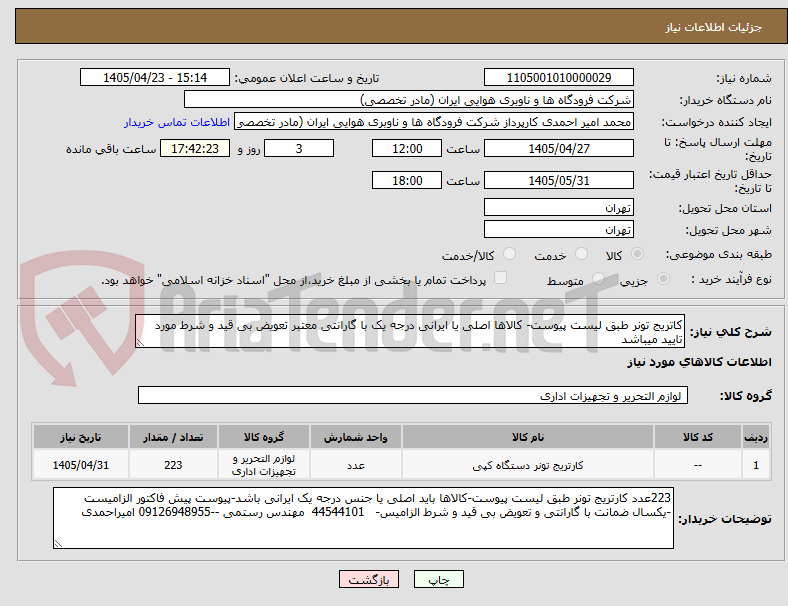Click the اطلاعات کالاهای مورد نیاز heading
The width and height of the screenshot is (788, 606).
[699, 362]
